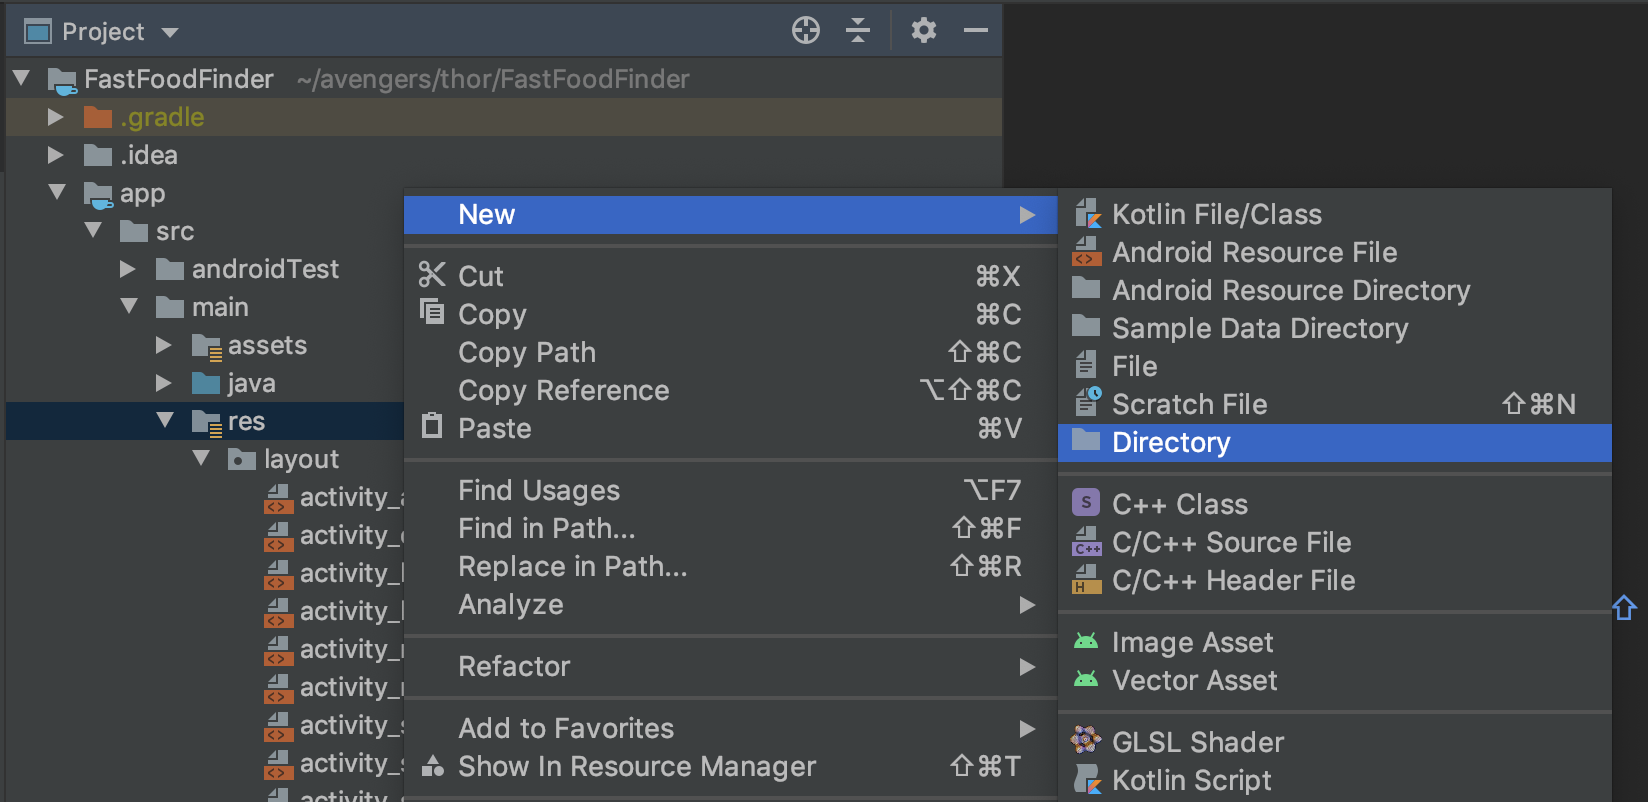
Task: Create new GLSL Shader
Action: pyautogui.click(x=1335, y=742)
